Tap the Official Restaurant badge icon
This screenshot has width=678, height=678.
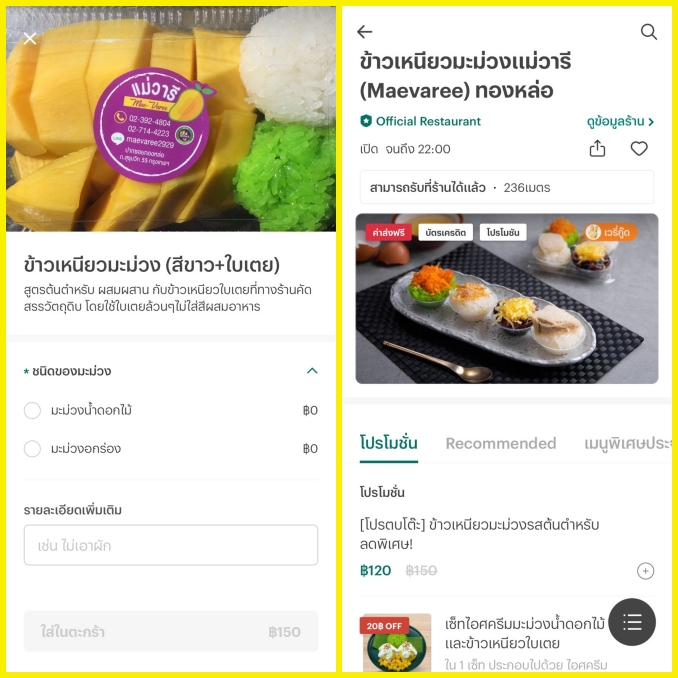click(x=366, y=121)
